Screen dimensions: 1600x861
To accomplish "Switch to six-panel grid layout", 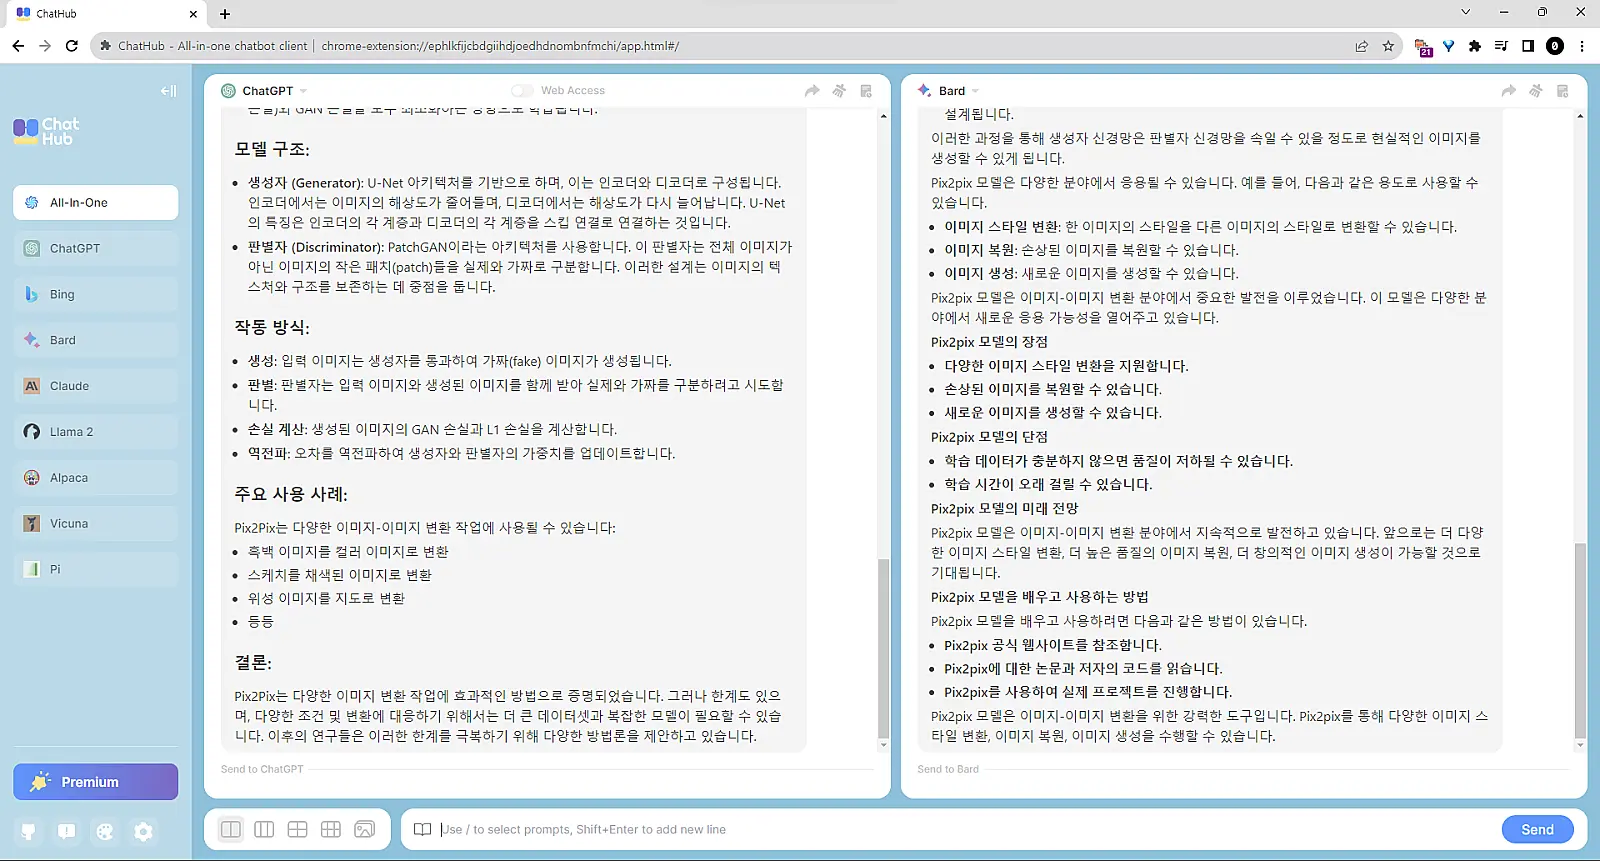I will pyautogui.click(x=331, y=829).
